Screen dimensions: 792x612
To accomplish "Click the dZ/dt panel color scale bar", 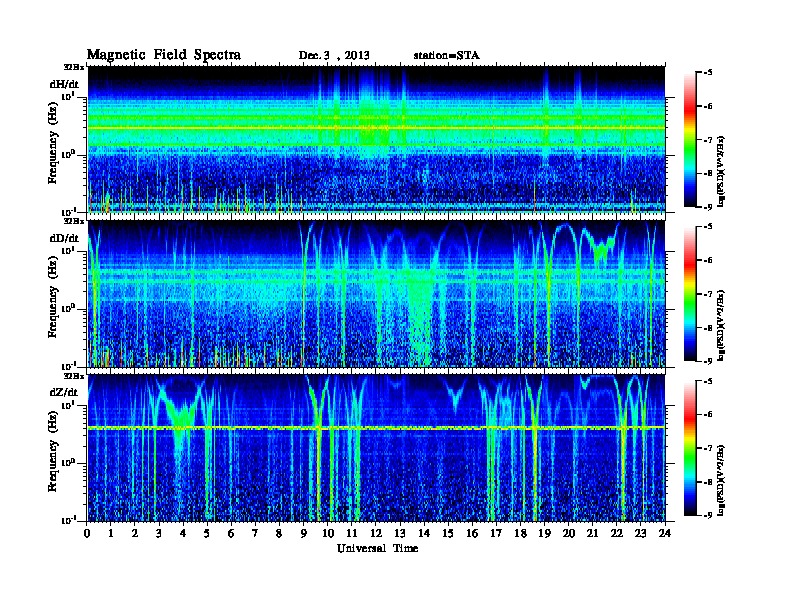I will click(690, 448).
